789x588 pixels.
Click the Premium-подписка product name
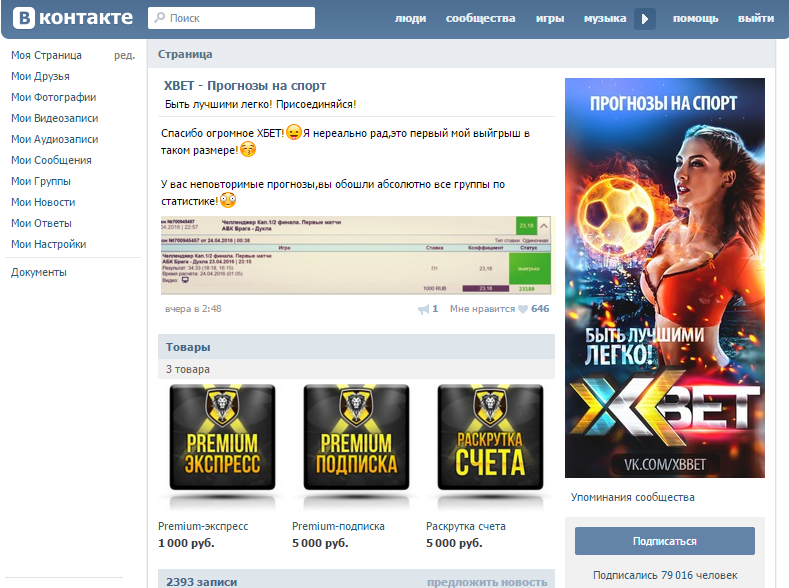[x=338, y=526]
